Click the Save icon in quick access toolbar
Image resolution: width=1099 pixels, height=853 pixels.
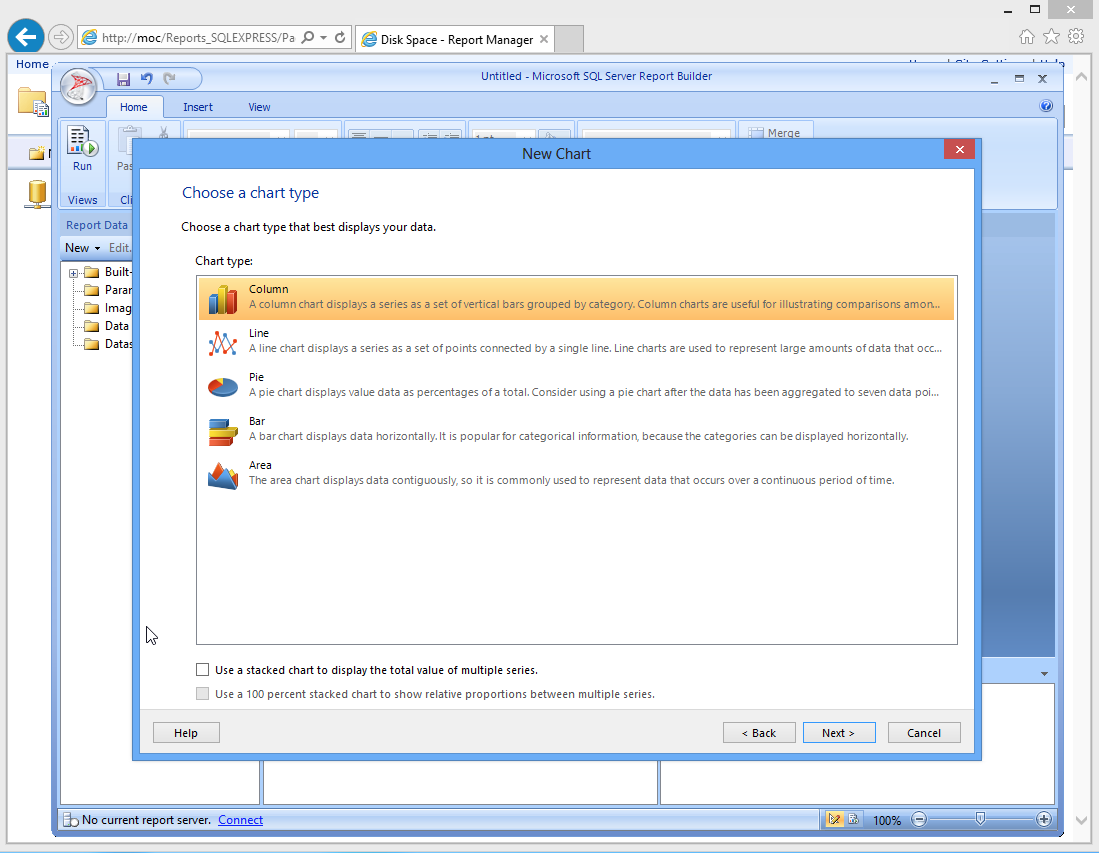pos(124,78)
